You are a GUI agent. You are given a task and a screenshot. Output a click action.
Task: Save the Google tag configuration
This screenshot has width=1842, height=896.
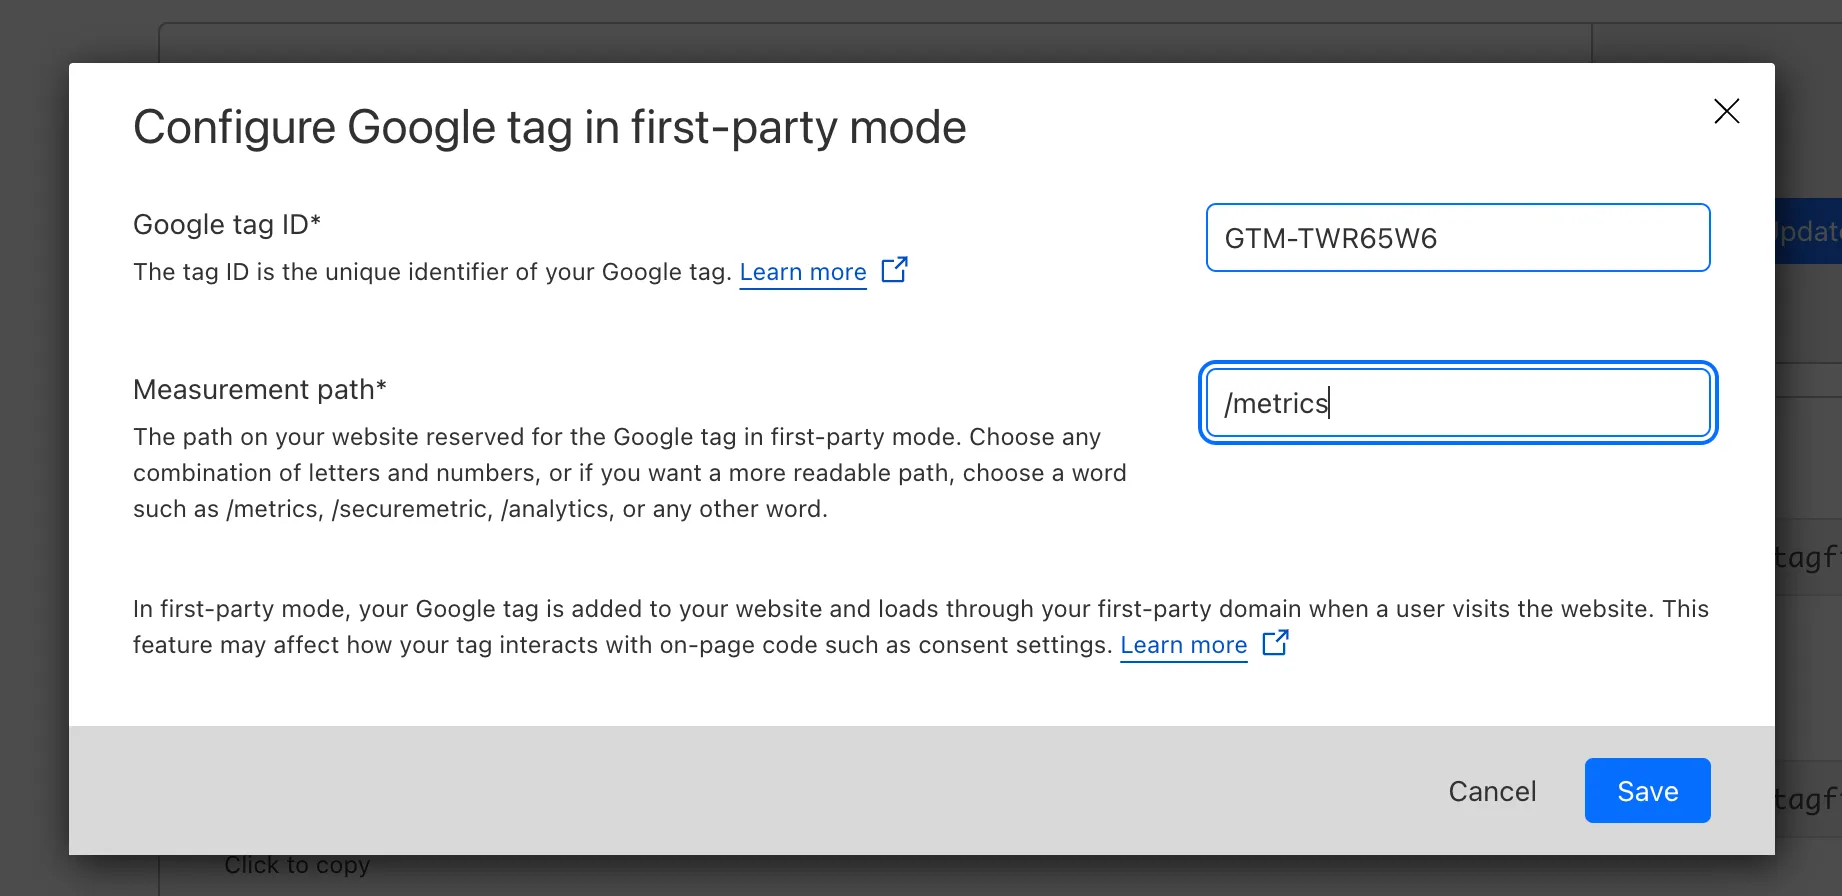(x=1646, y=791)
